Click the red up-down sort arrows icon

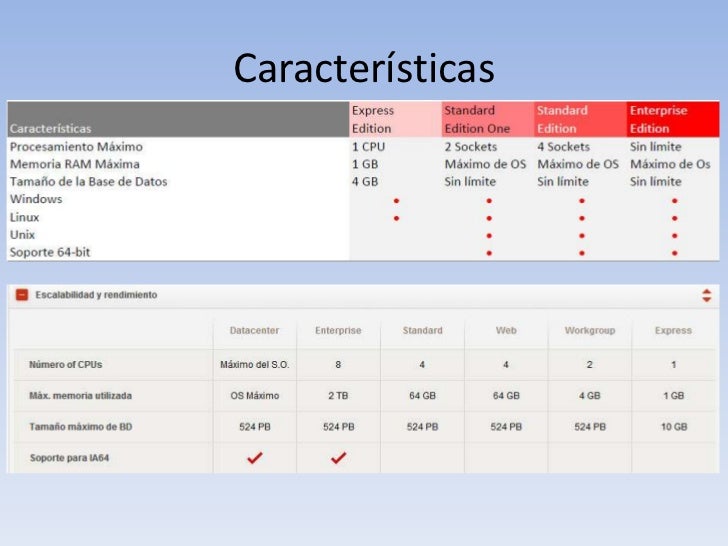pos(706,295)
